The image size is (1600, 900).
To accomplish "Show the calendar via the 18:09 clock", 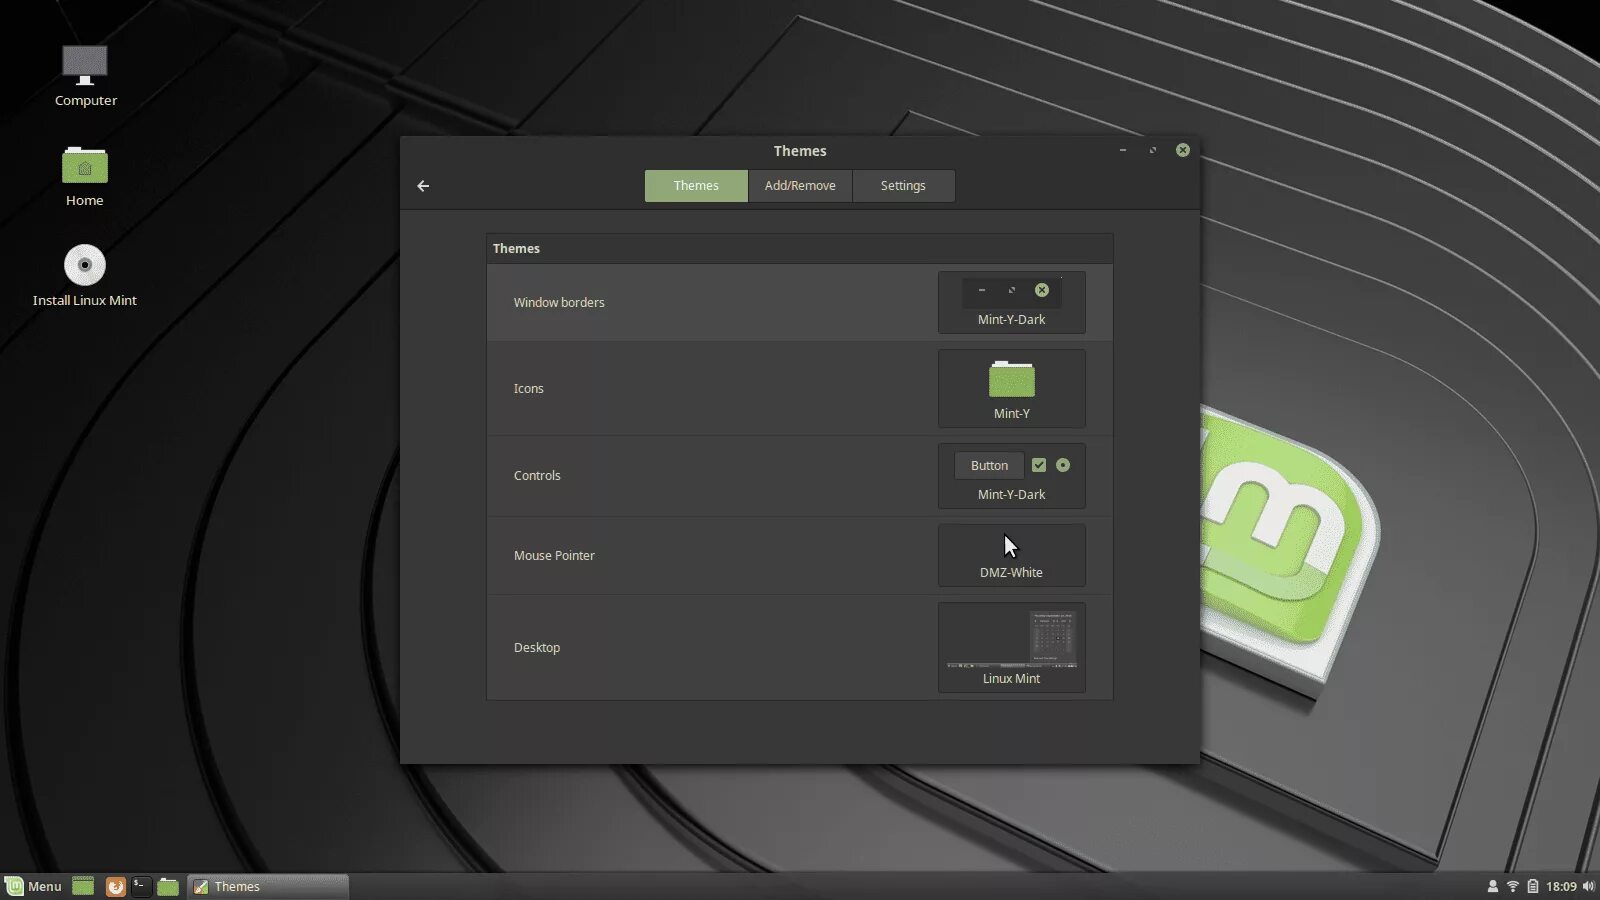I will coord(1561,886).
